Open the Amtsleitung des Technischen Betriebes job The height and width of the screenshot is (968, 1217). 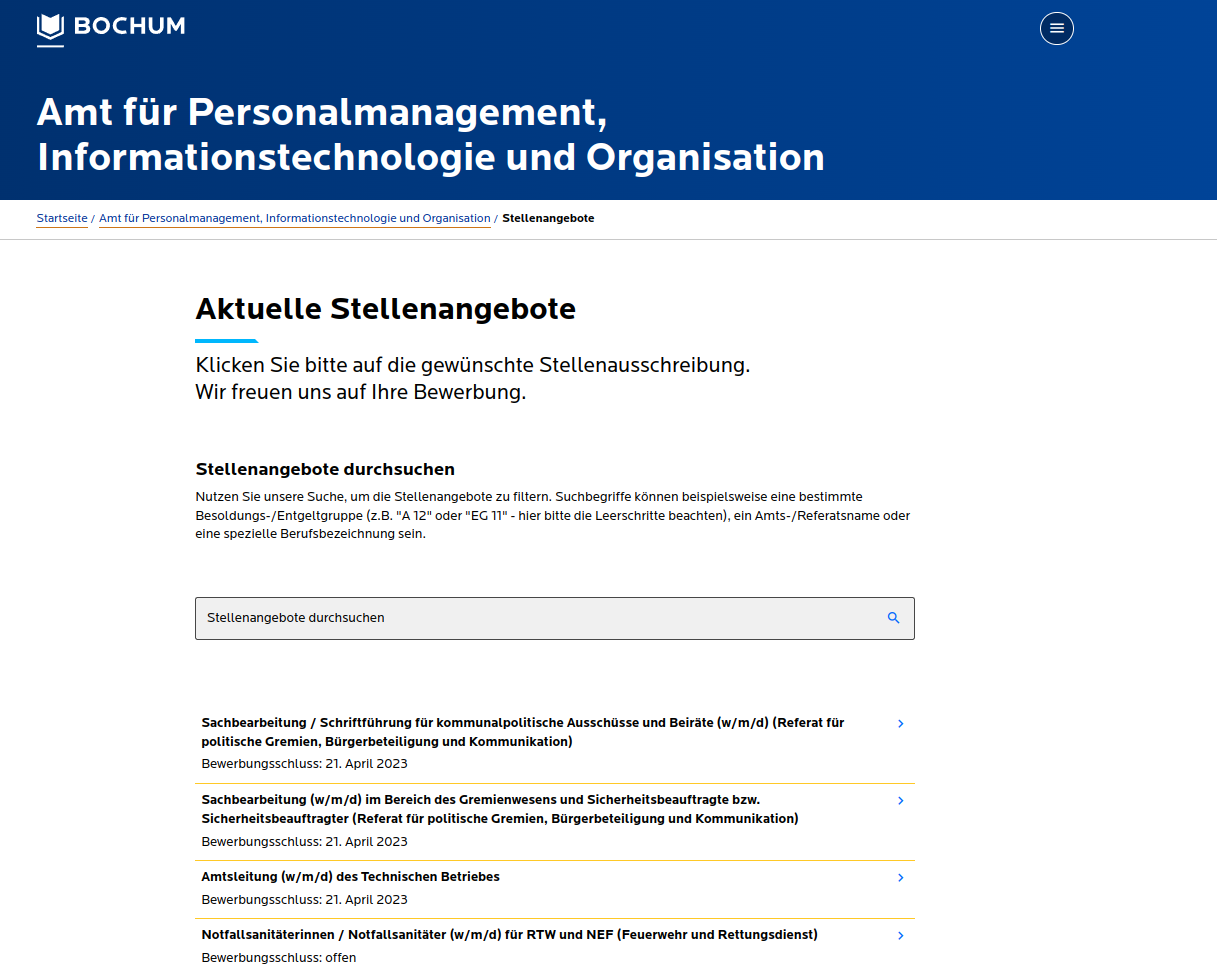coord(350,877)
